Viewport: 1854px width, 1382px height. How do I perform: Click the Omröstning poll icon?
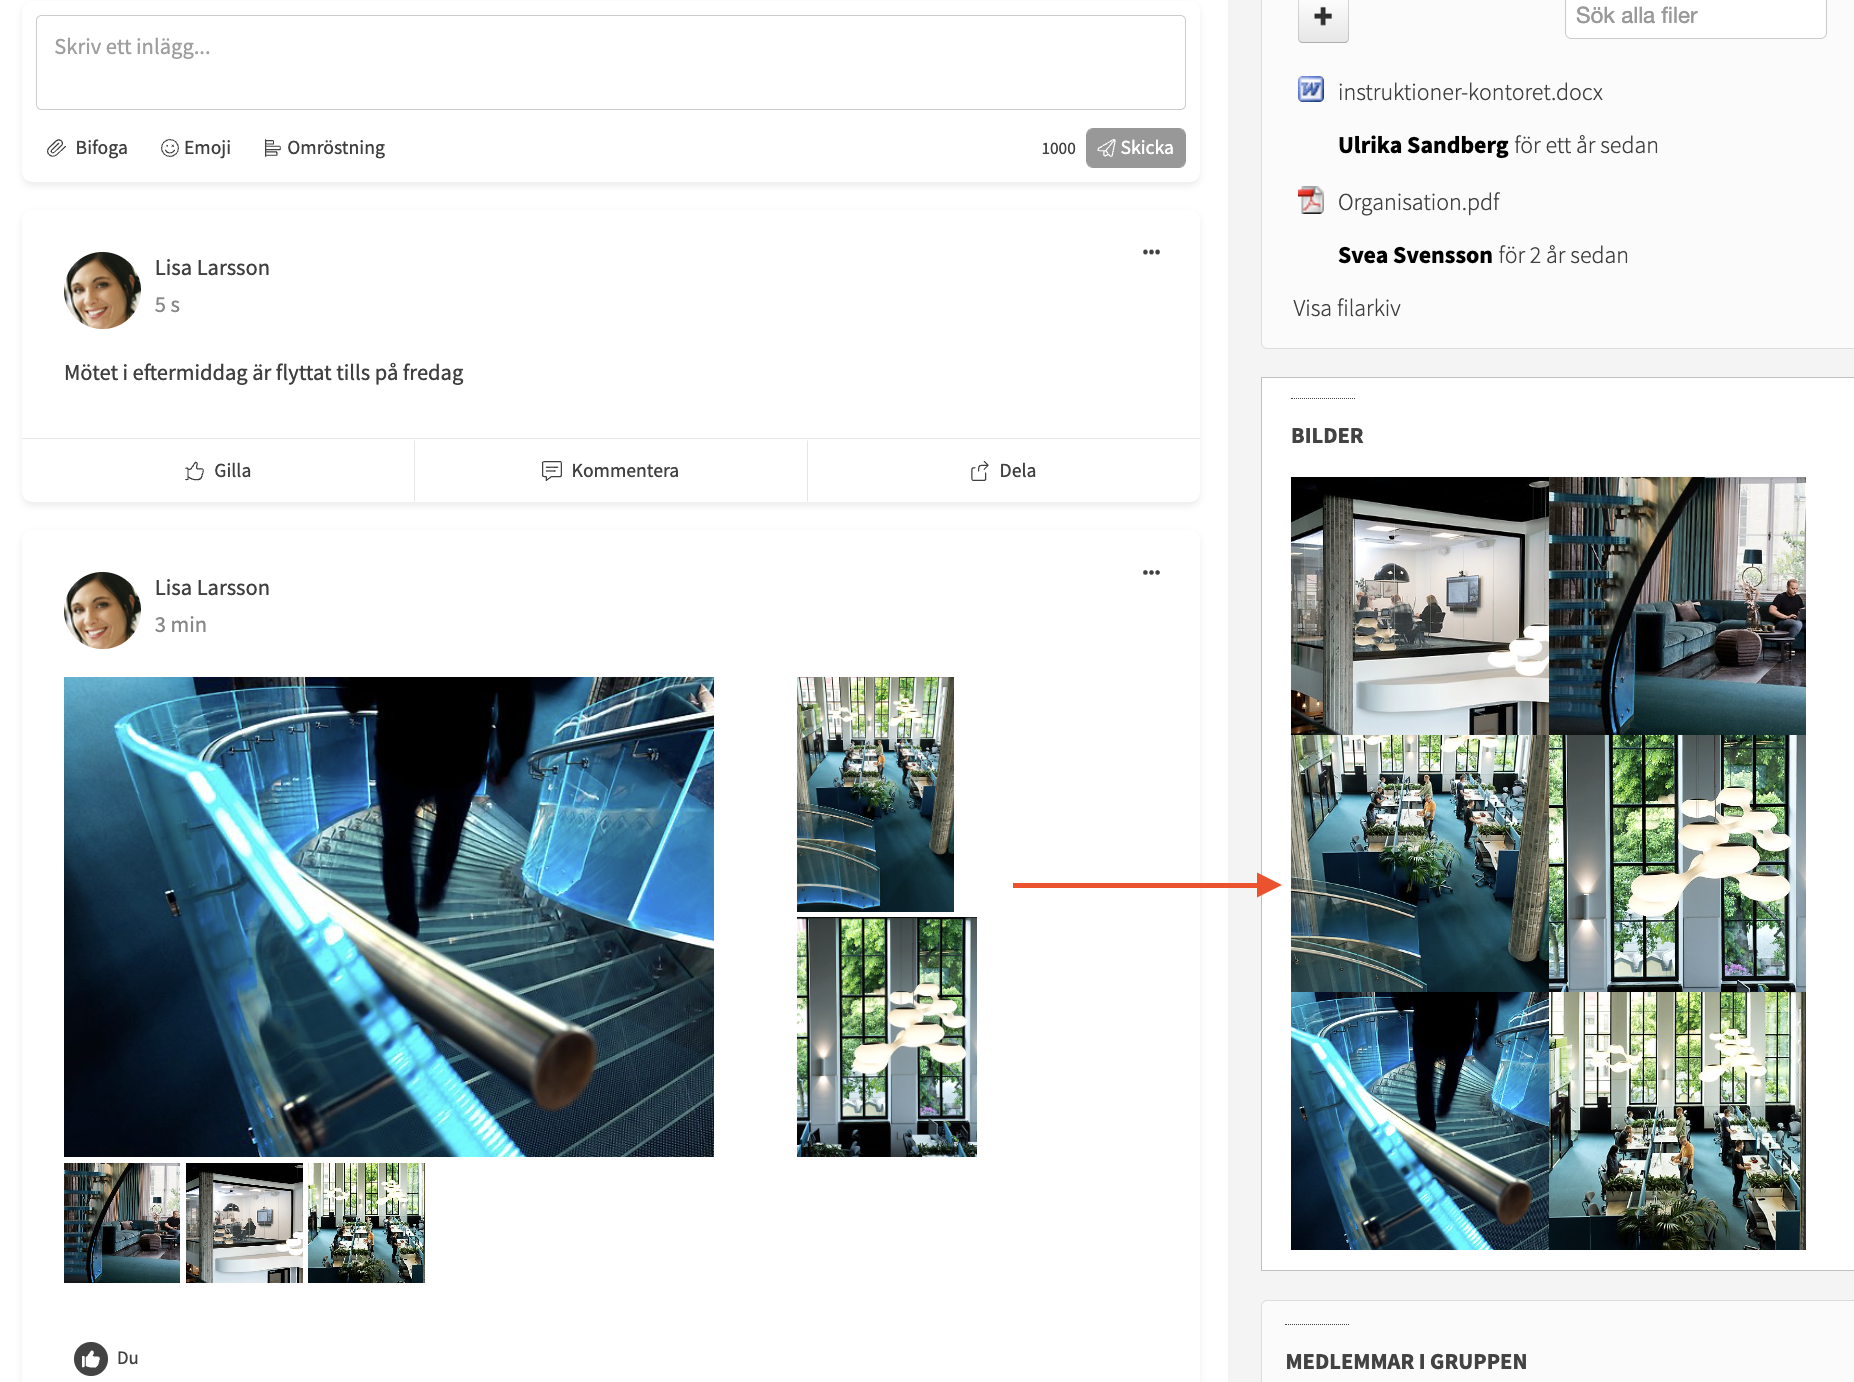[x=272, y=148]
